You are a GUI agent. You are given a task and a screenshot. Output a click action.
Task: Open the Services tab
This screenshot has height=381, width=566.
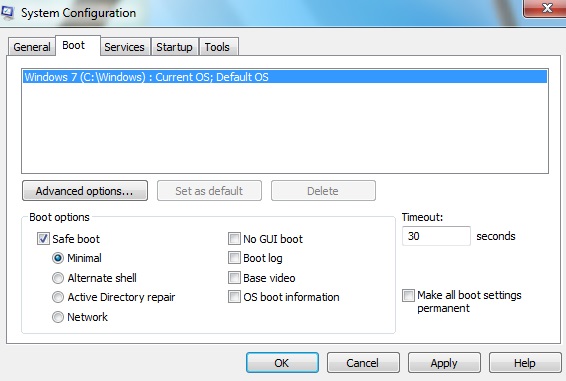tap(125, 47)
